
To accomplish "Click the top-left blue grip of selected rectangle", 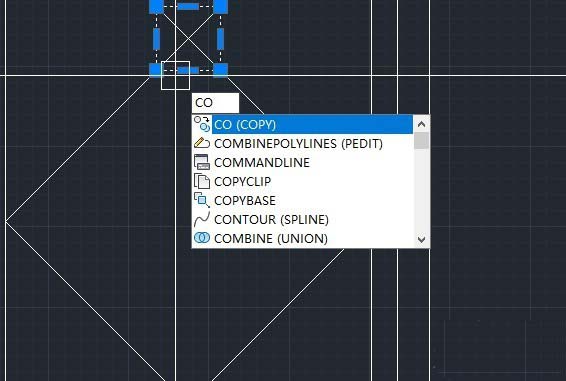I will pyautogui.click(x=156, y=6).
